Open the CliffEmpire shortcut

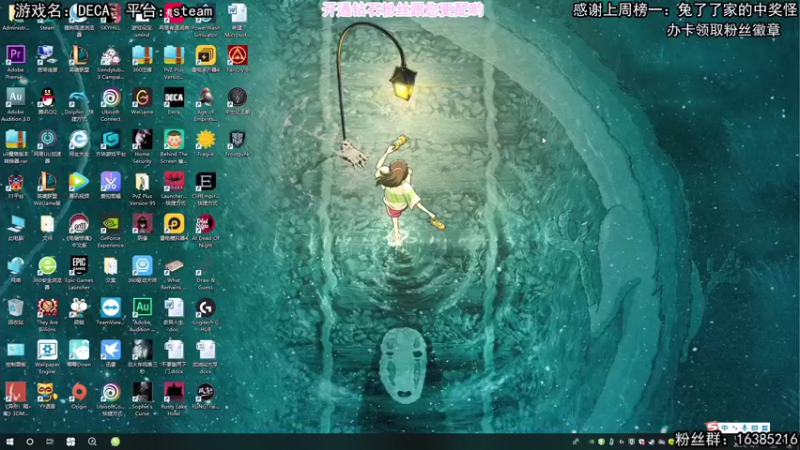(206, 189)
